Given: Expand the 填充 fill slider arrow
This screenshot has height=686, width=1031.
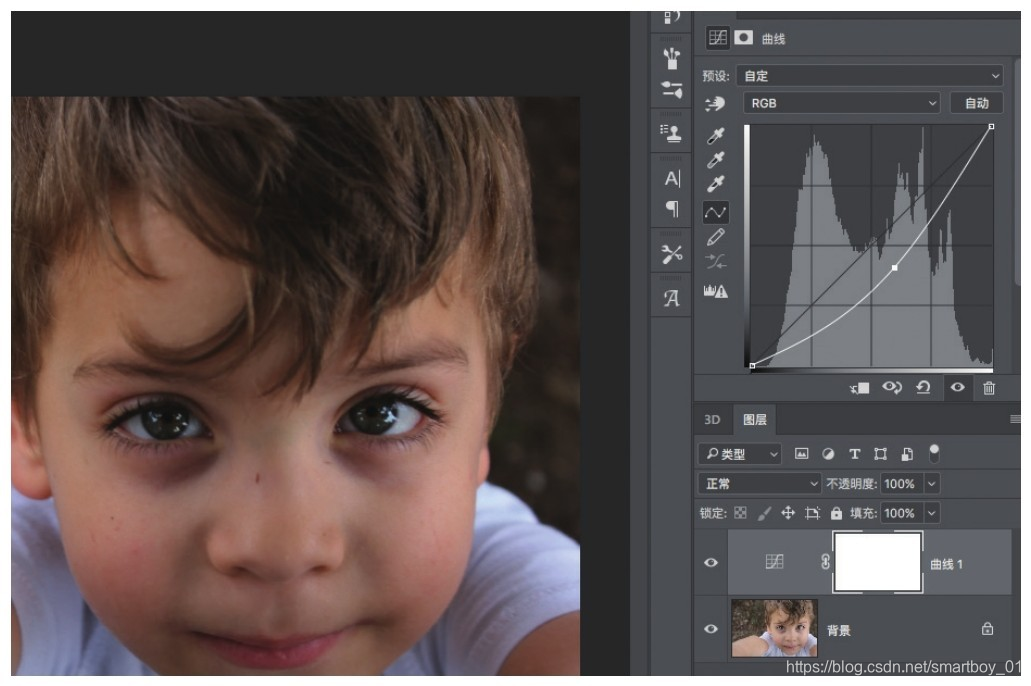Looking at the screenshot, I should tap(932, 513).
